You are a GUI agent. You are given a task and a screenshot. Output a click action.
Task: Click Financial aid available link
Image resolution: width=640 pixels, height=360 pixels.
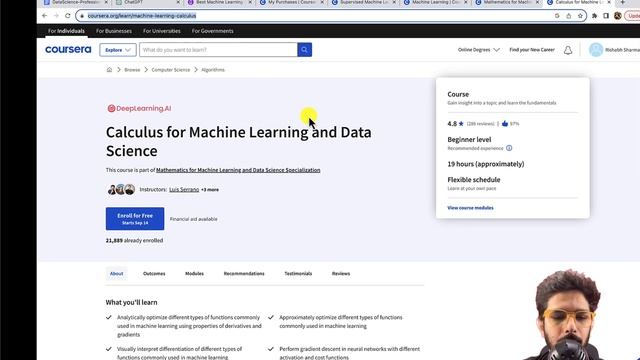pyautogui.click(x=193, y=219)
